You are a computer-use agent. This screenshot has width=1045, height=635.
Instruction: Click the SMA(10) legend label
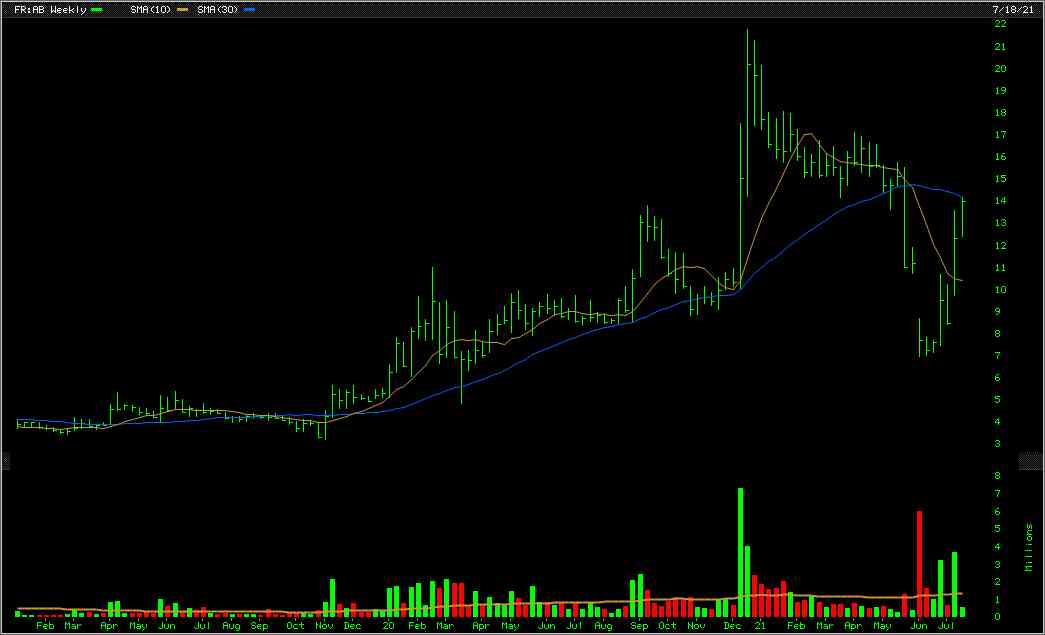[150, 10]
